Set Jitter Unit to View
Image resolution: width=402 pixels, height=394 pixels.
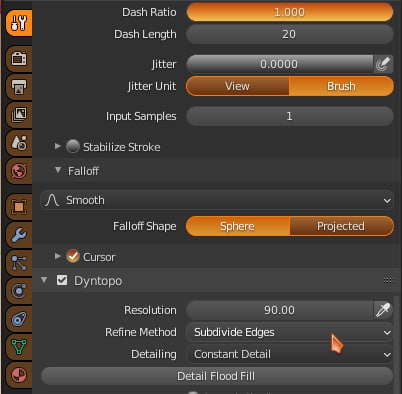[x=237, y=86]
